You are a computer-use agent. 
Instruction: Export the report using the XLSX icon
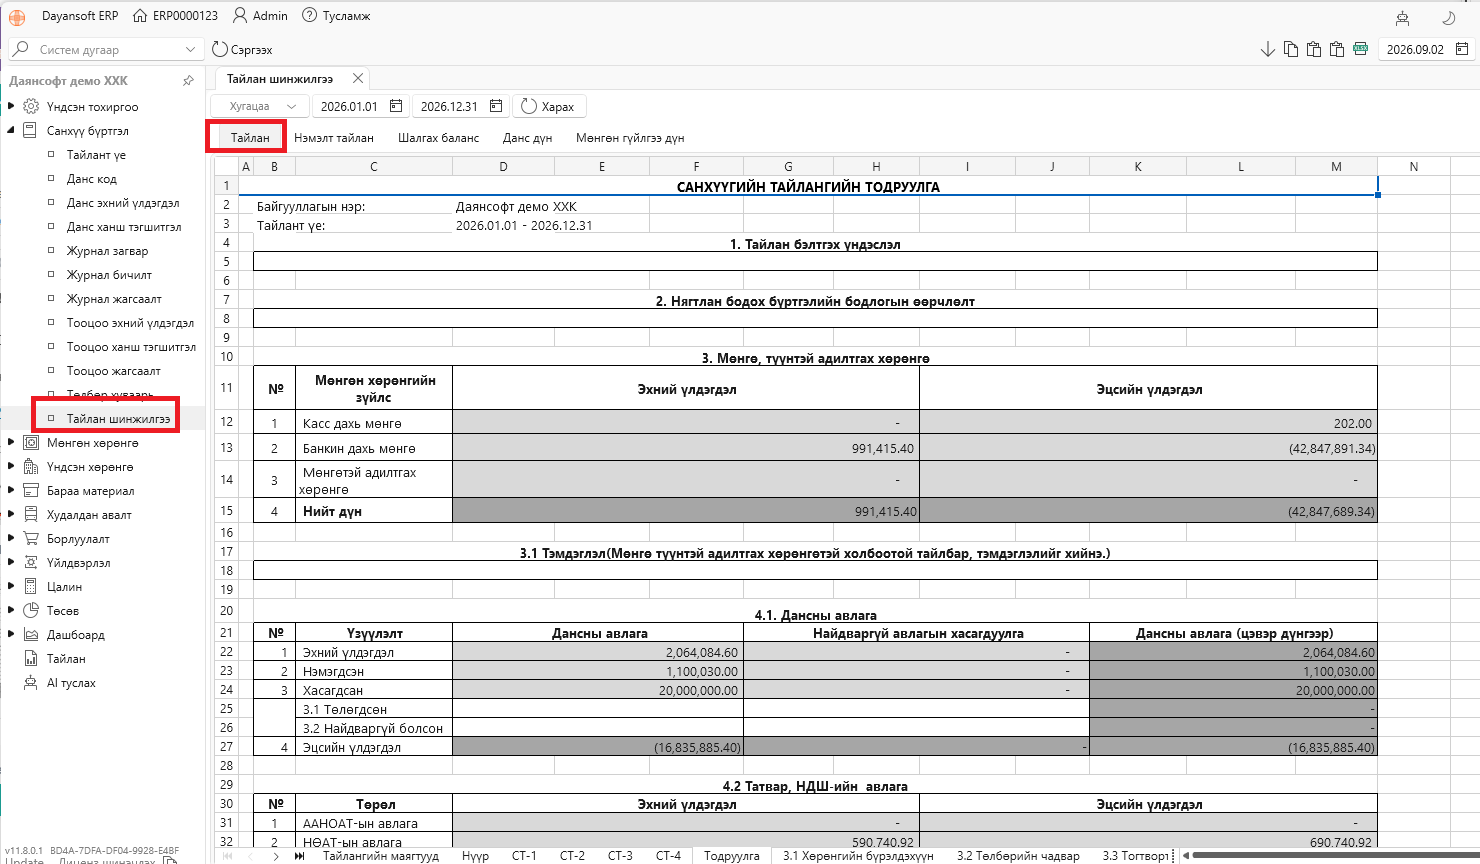tap(1360, 49)
